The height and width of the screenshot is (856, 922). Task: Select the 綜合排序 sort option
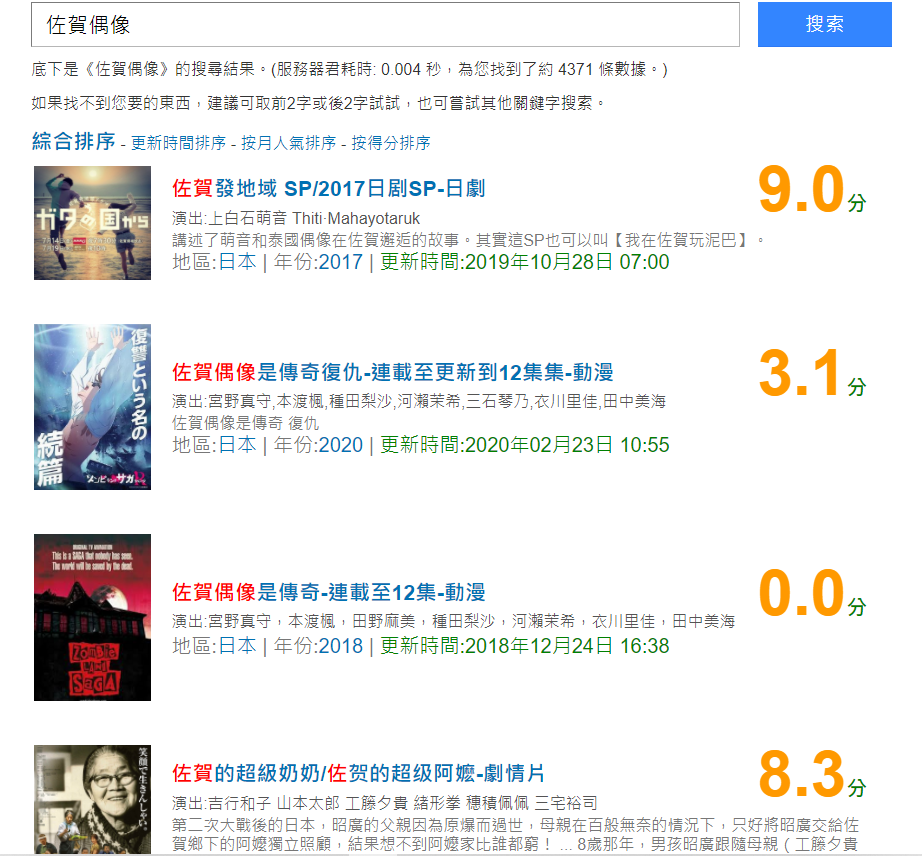tap(74, 141)
